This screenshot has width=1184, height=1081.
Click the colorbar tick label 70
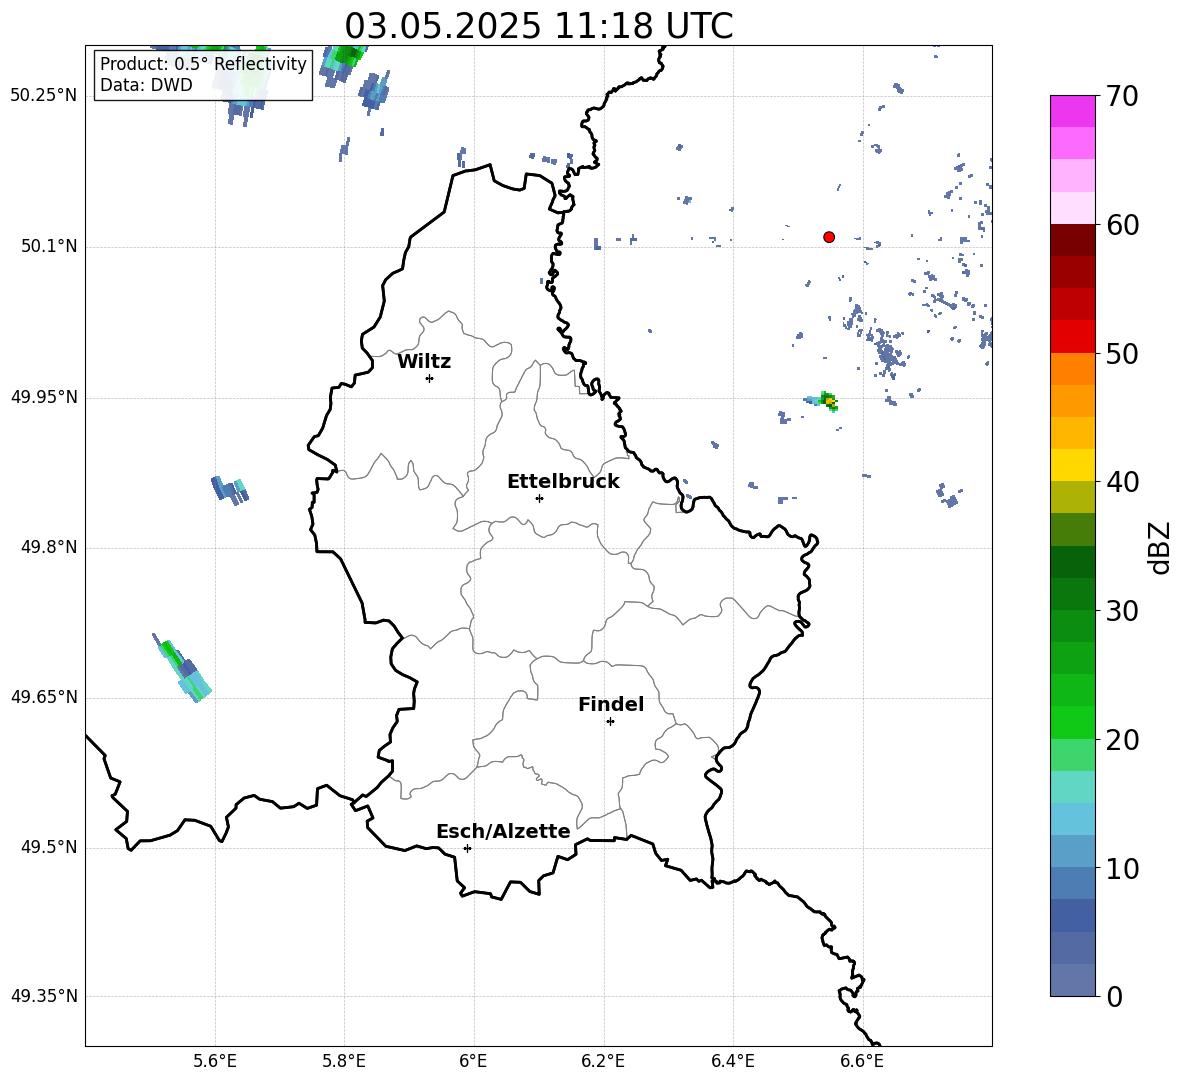click(x=1122, y=97)
